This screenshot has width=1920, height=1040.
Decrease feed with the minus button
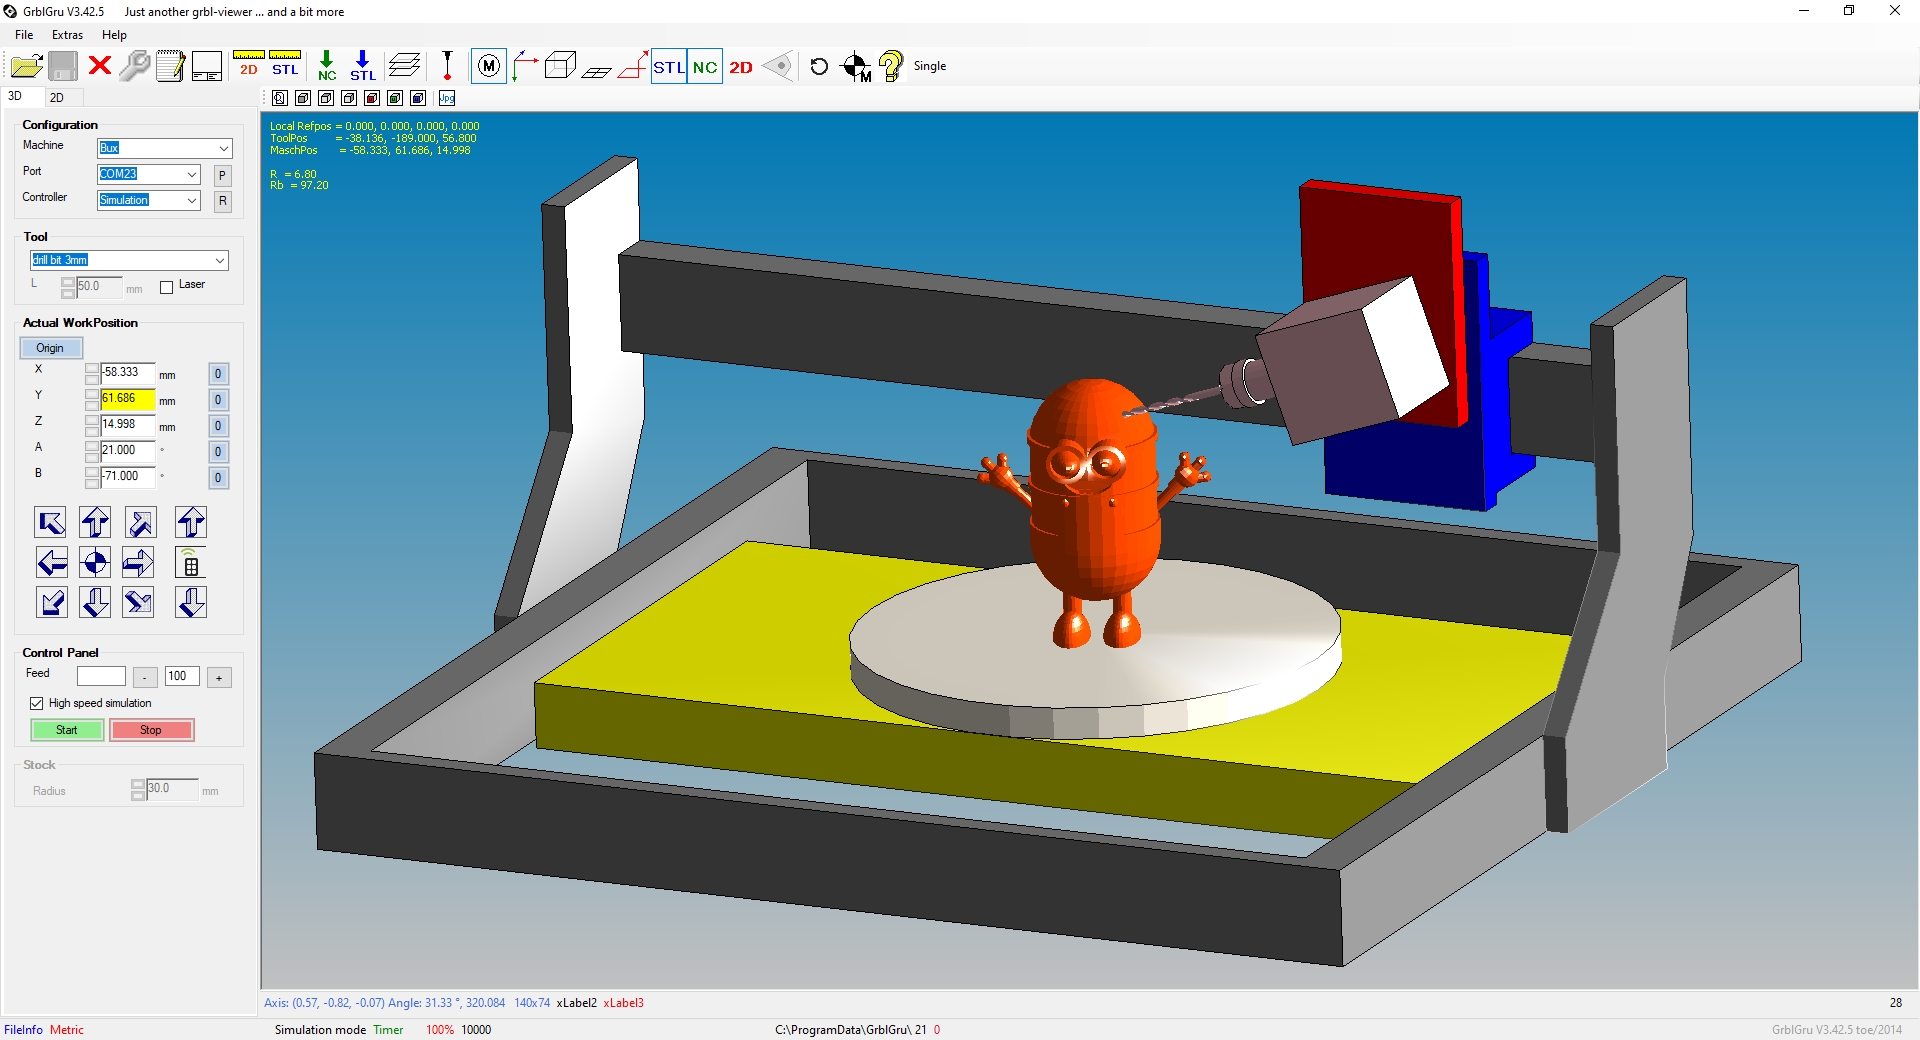point(145,678)
